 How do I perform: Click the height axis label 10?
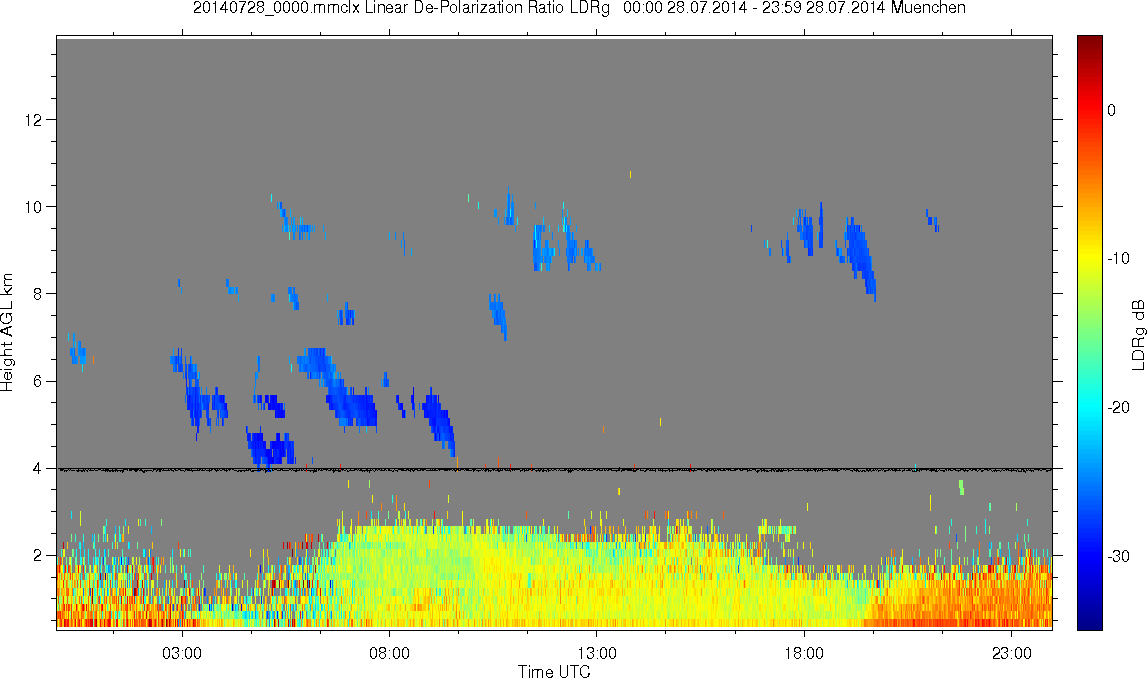coord(33,207)
